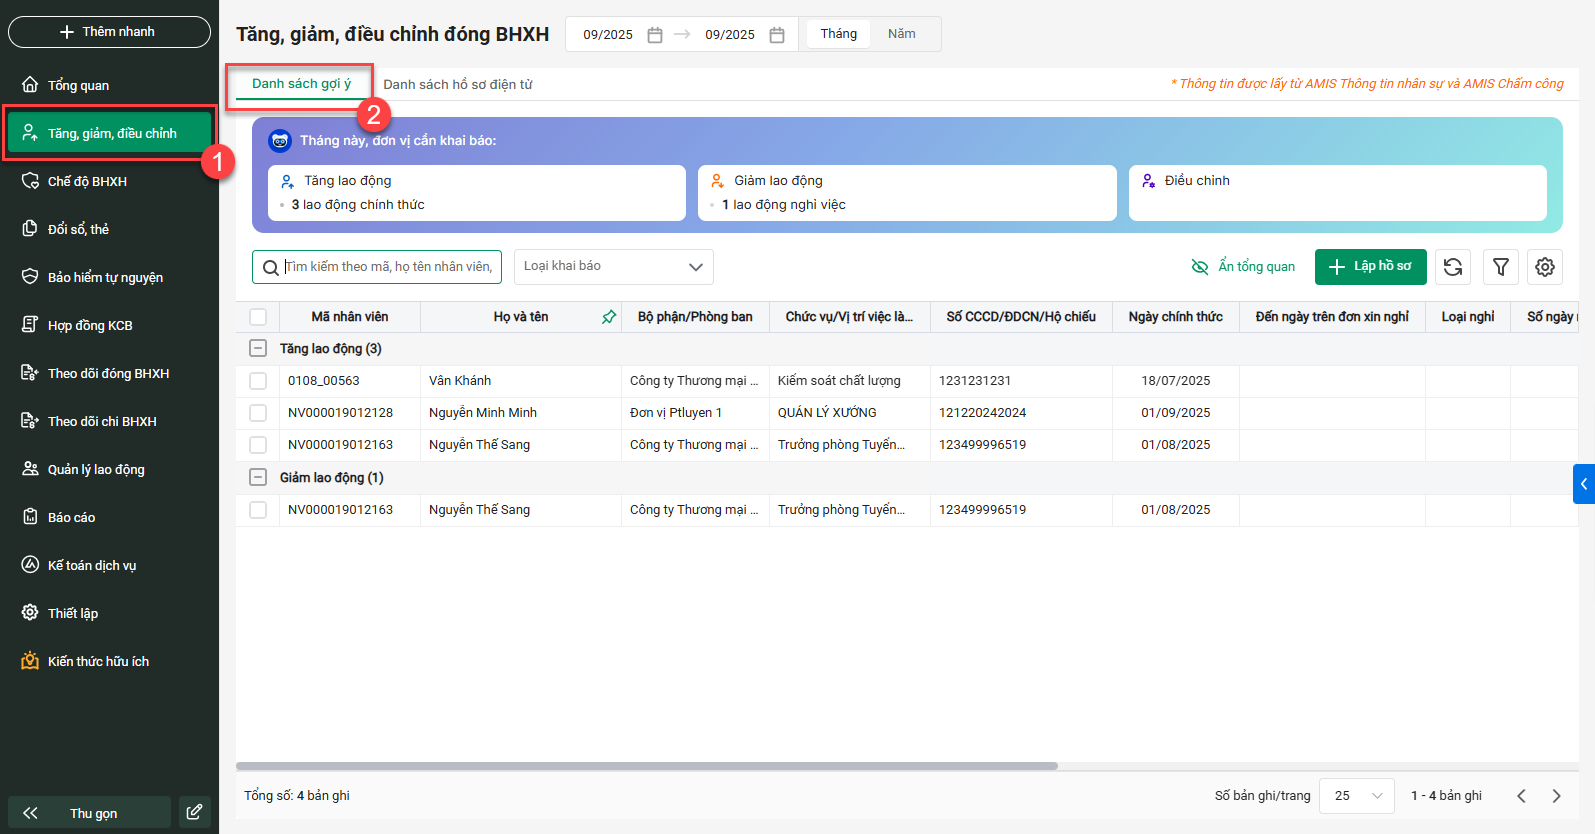Hide overview with Ẩn tổng quan
The image size is (1595, 834).
click(1243, 267)
